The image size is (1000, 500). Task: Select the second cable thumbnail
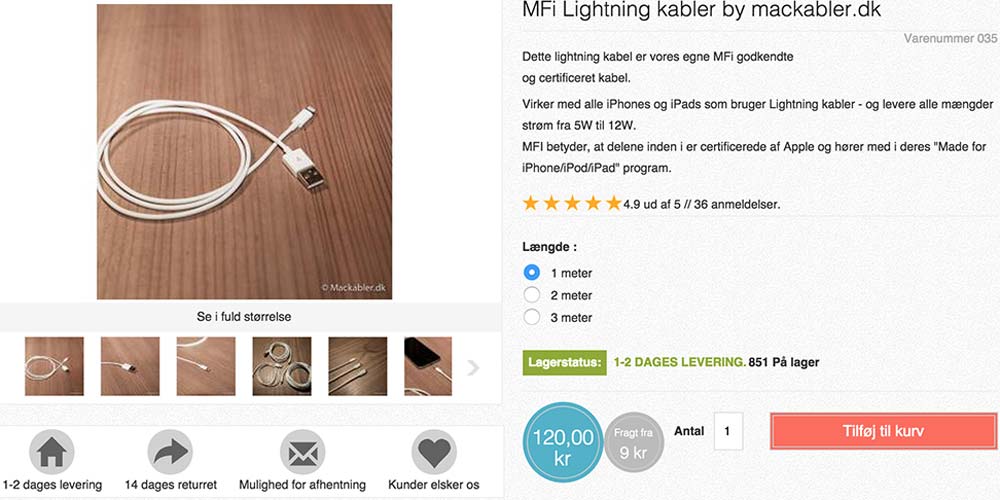[130, 366]
